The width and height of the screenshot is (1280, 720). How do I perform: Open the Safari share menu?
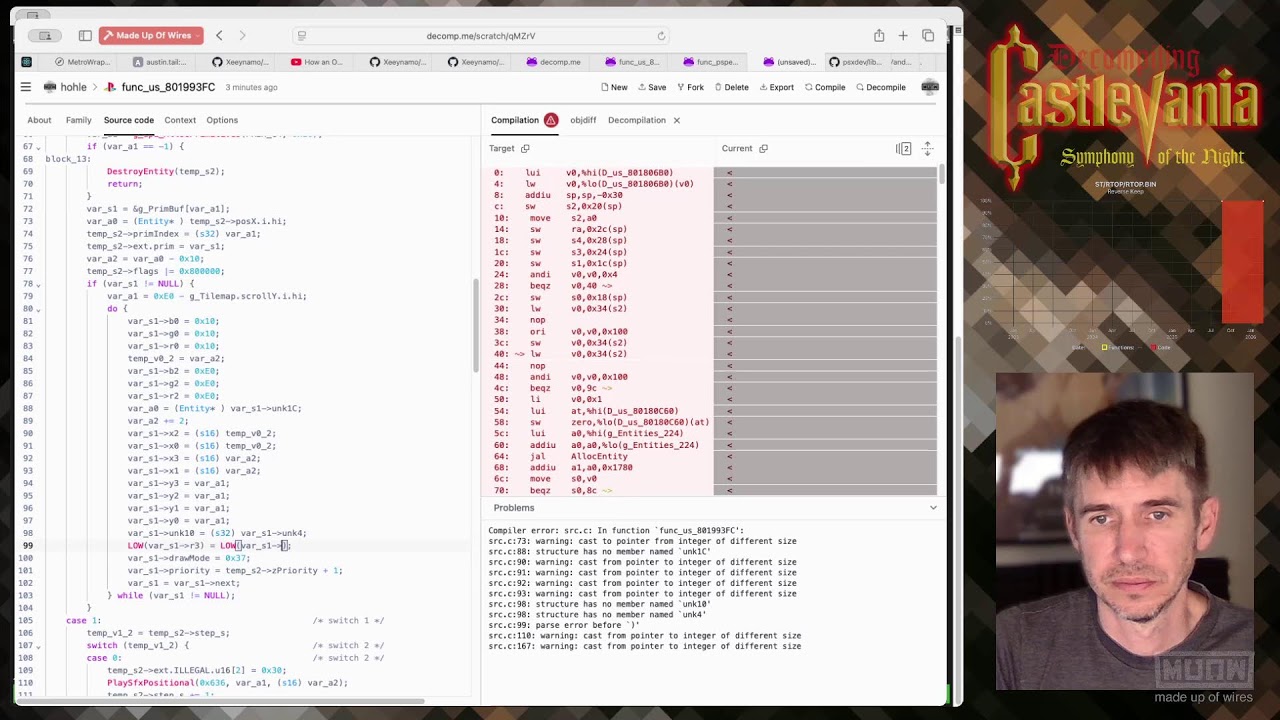(879, 36)
